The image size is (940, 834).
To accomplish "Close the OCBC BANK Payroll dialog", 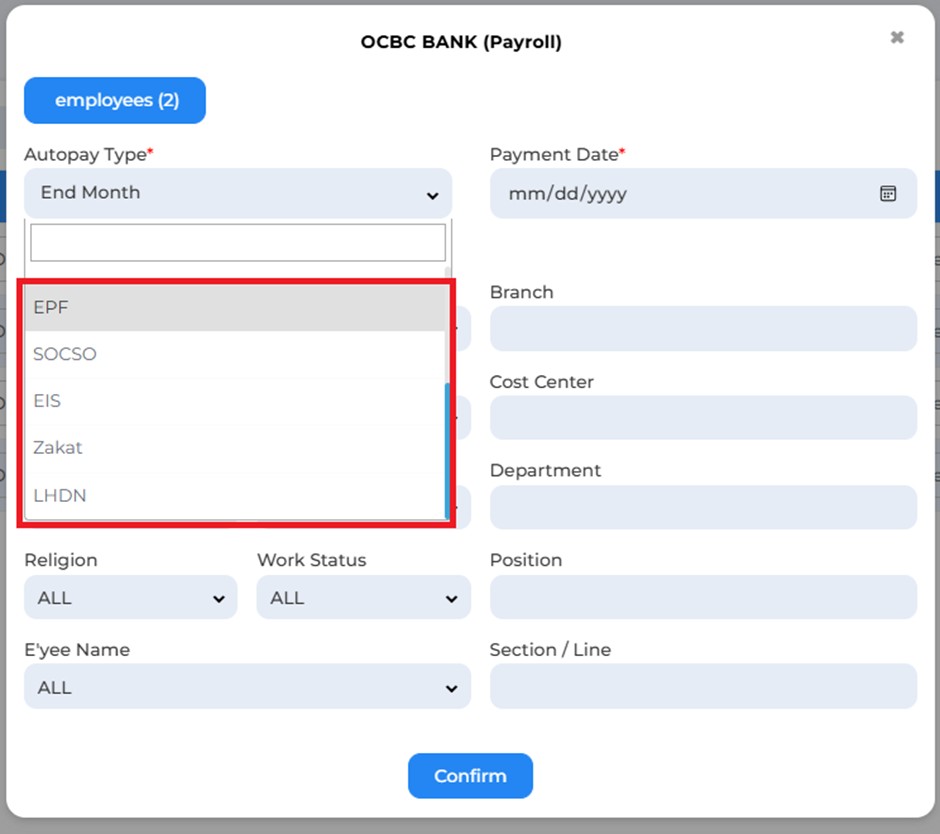I will pyautogui.click(x=897, y=37).
